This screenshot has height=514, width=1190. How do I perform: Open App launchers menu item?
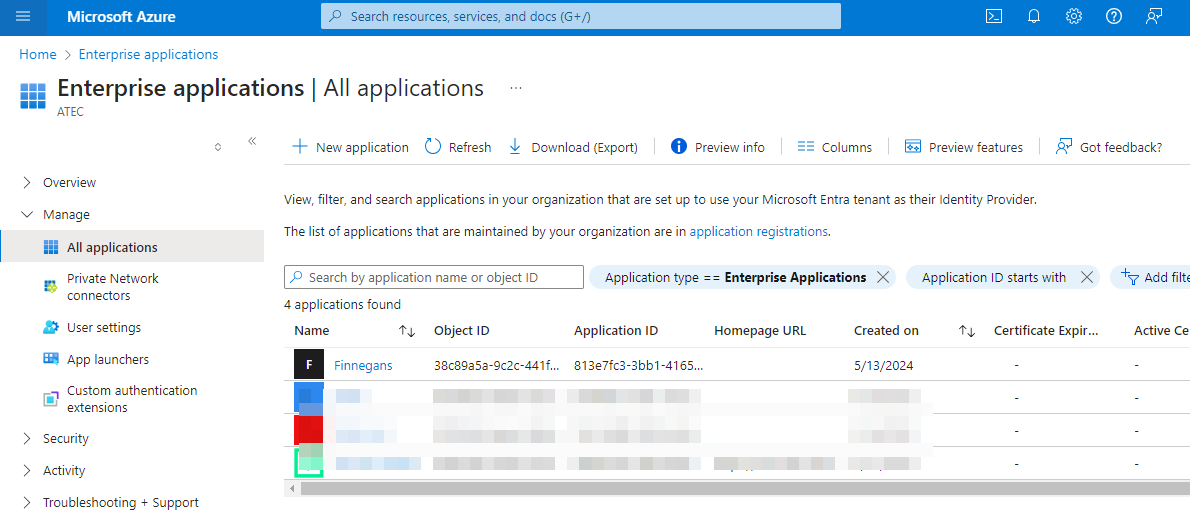(x=108, y=360)
